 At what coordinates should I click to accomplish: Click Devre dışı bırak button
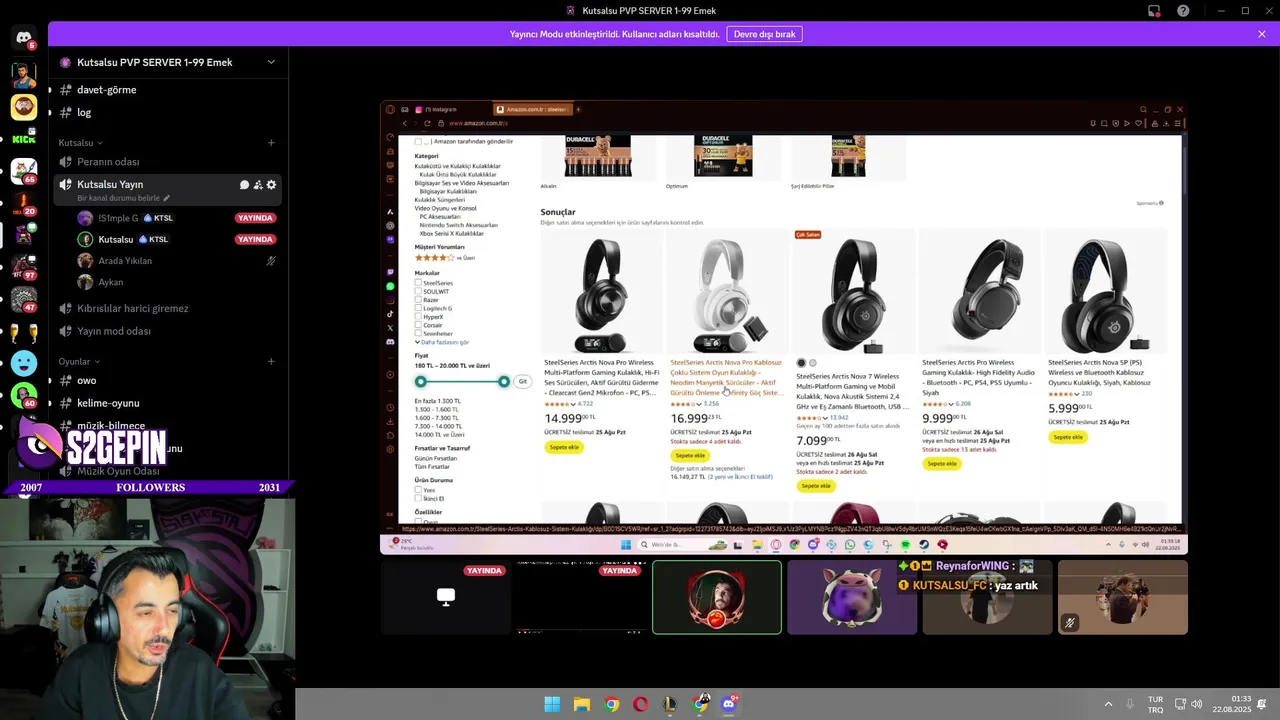[764, 34]
